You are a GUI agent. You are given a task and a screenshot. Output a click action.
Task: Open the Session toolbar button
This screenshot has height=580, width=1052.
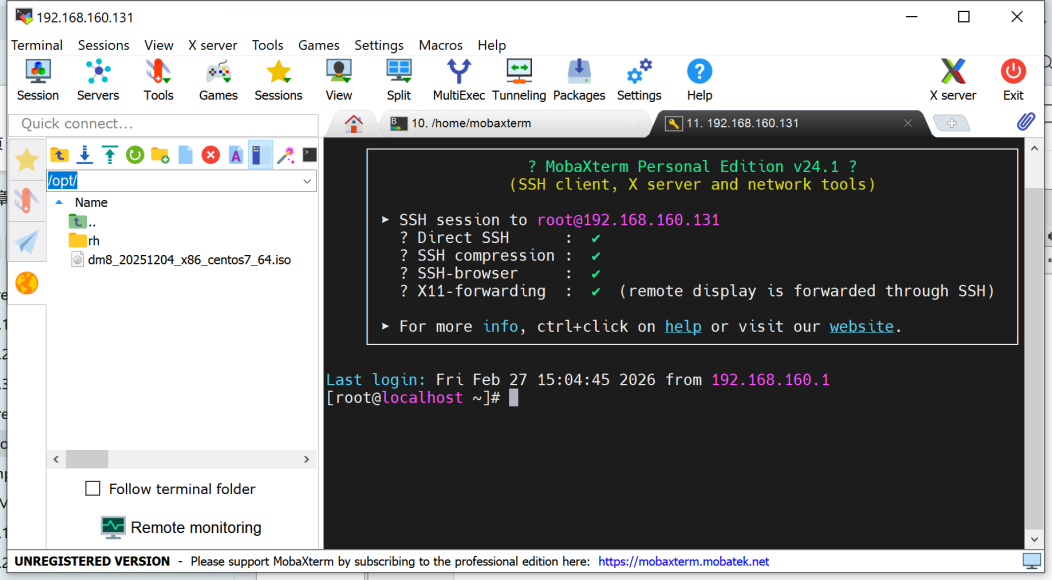tap(38, 81)
